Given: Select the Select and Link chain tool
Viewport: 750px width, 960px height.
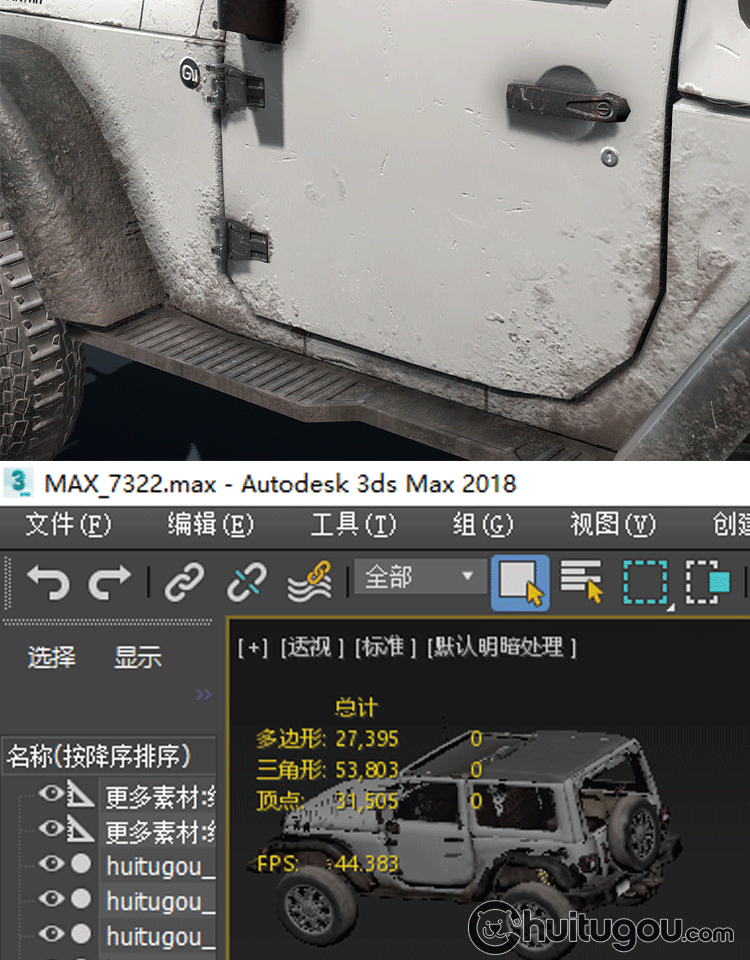Looking at the screenshot, I should [x=184, y=582].
